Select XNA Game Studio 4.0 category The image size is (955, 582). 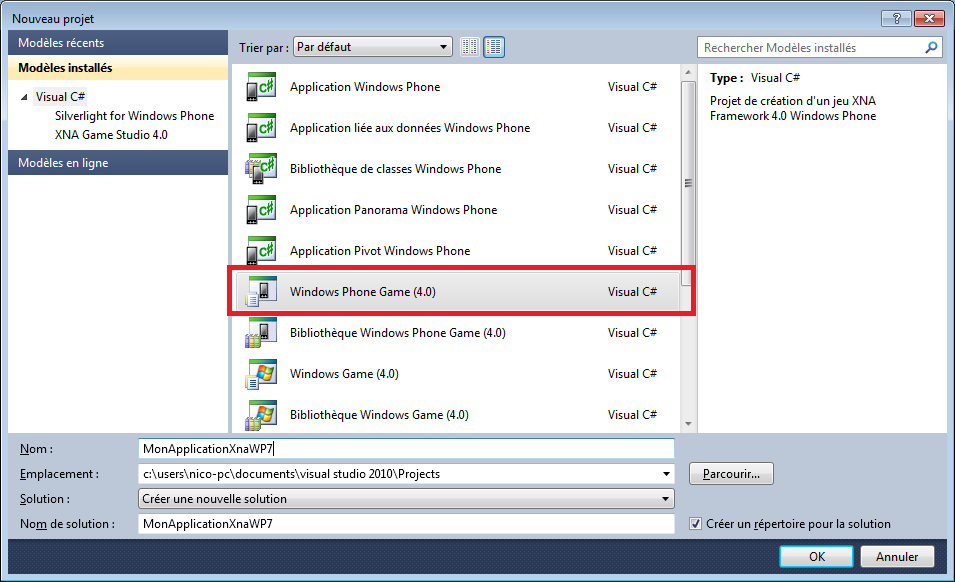(x=111, y=134)
